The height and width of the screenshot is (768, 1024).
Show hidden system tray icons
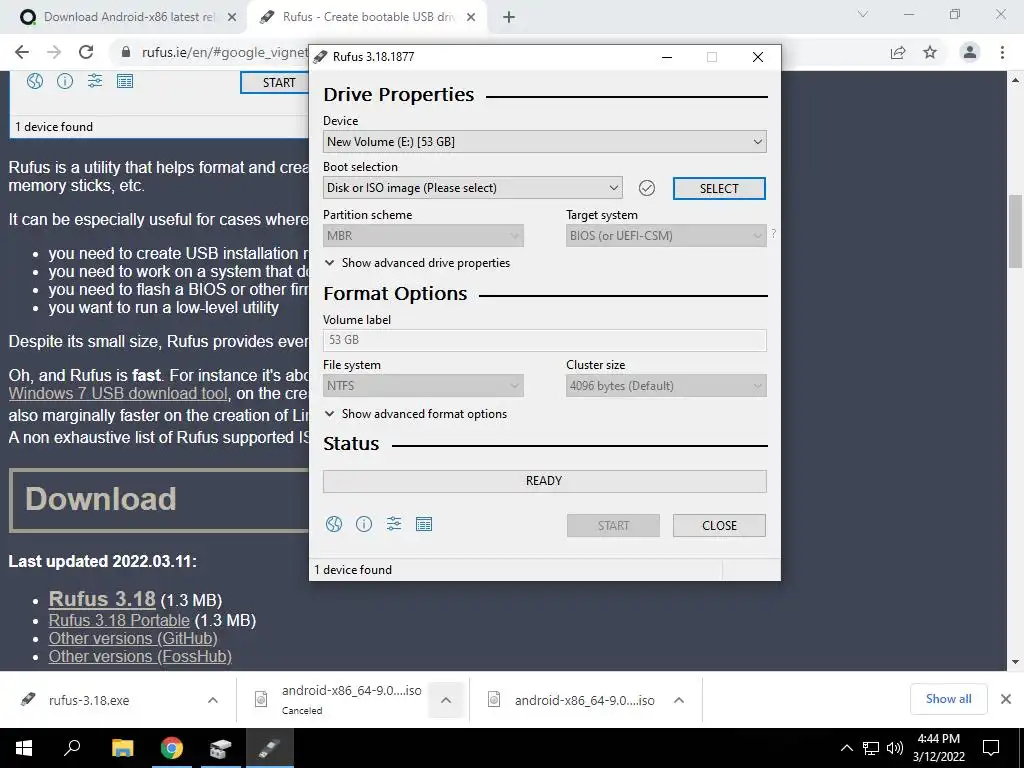point(846,748)
